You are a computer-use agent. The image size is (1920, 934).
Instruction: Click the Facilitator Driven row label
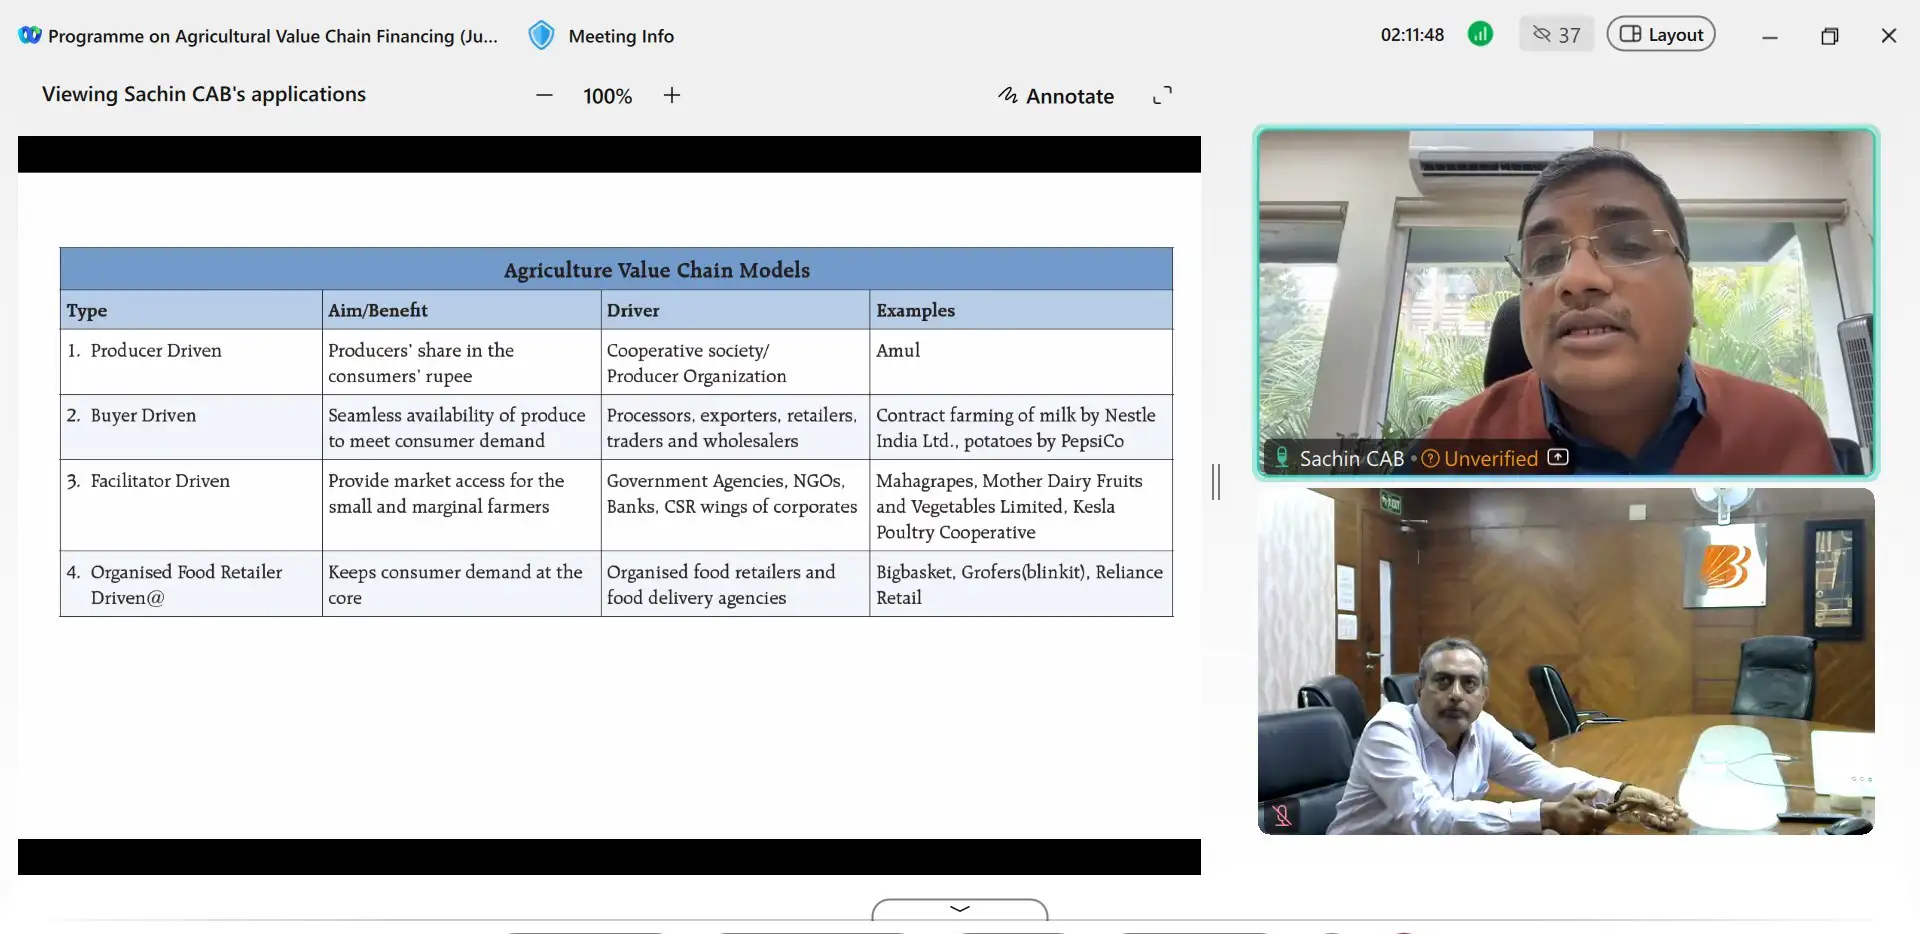coord(160,480)
